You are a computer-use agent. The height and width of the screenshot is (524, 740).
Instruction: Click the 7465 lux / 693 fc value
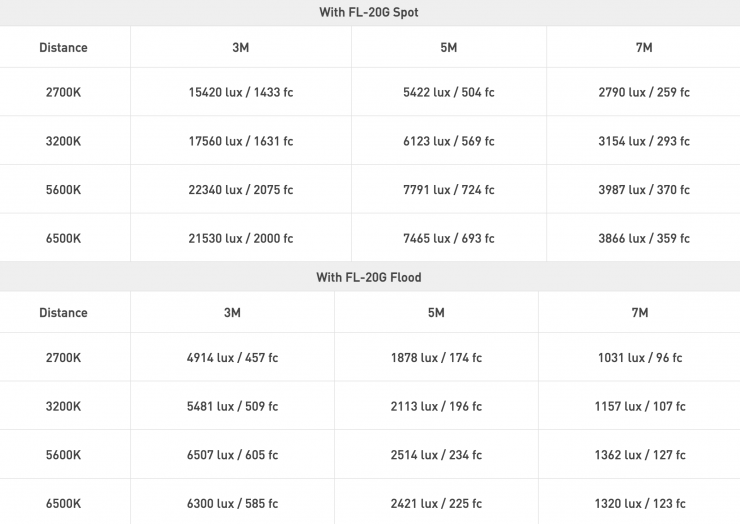(x=448, y=238)
